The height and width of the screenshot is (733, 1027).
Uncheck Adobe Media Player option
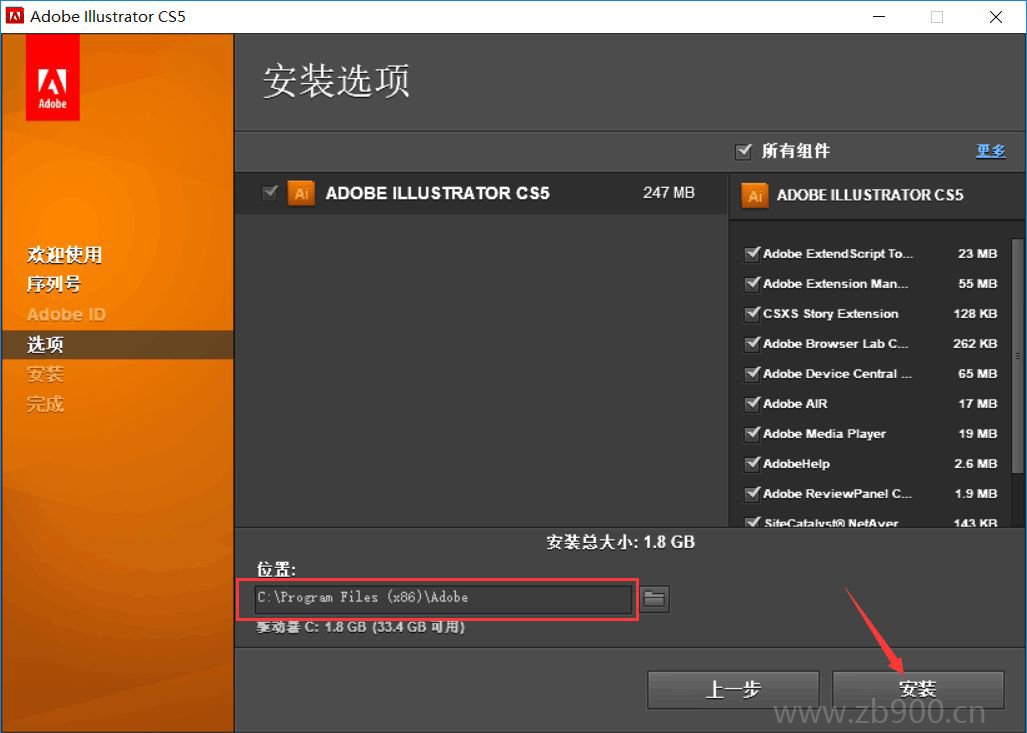coord(752,434)
